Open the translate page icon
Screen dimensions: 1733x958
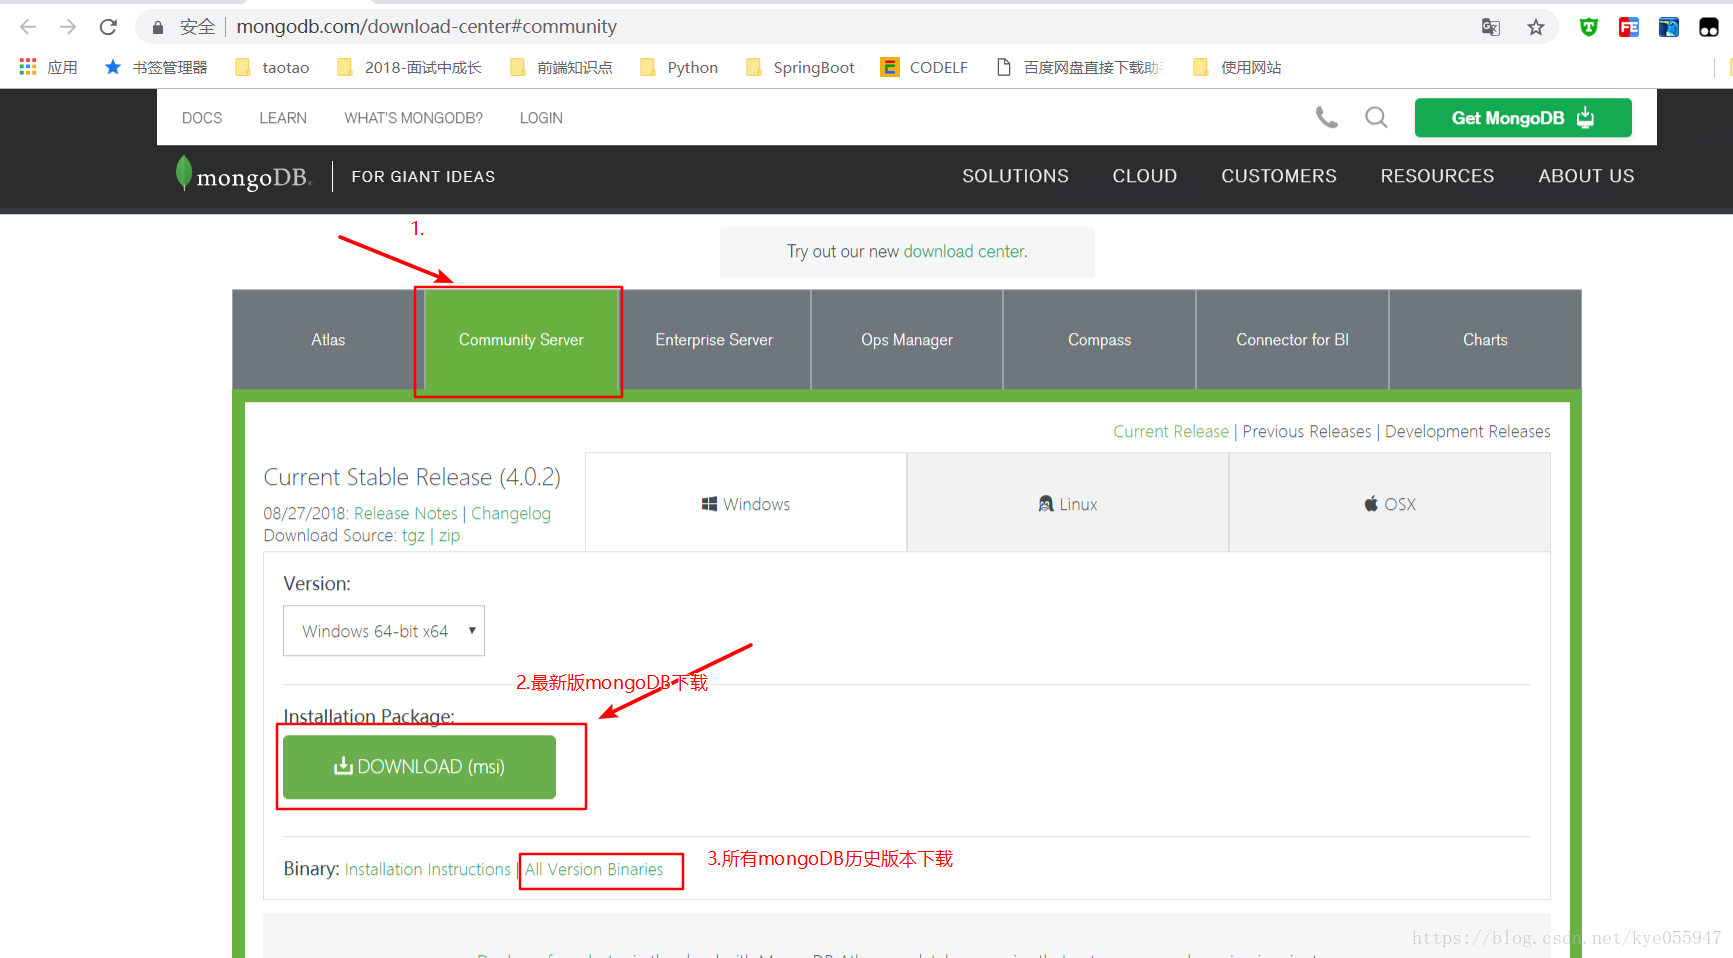tap(1491, 27)
